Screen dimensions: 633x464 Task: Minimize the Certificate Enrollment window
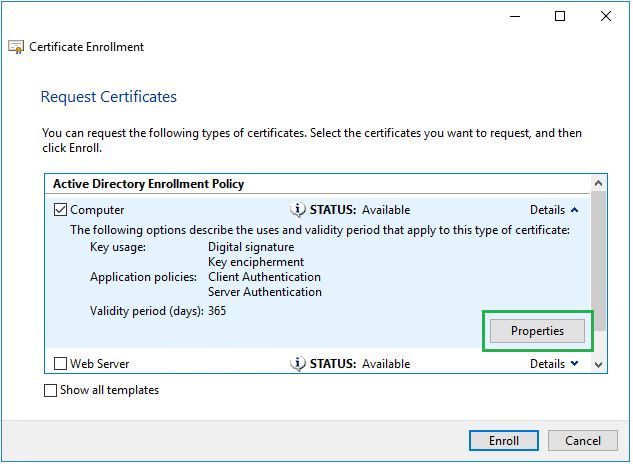click(515, 16)
